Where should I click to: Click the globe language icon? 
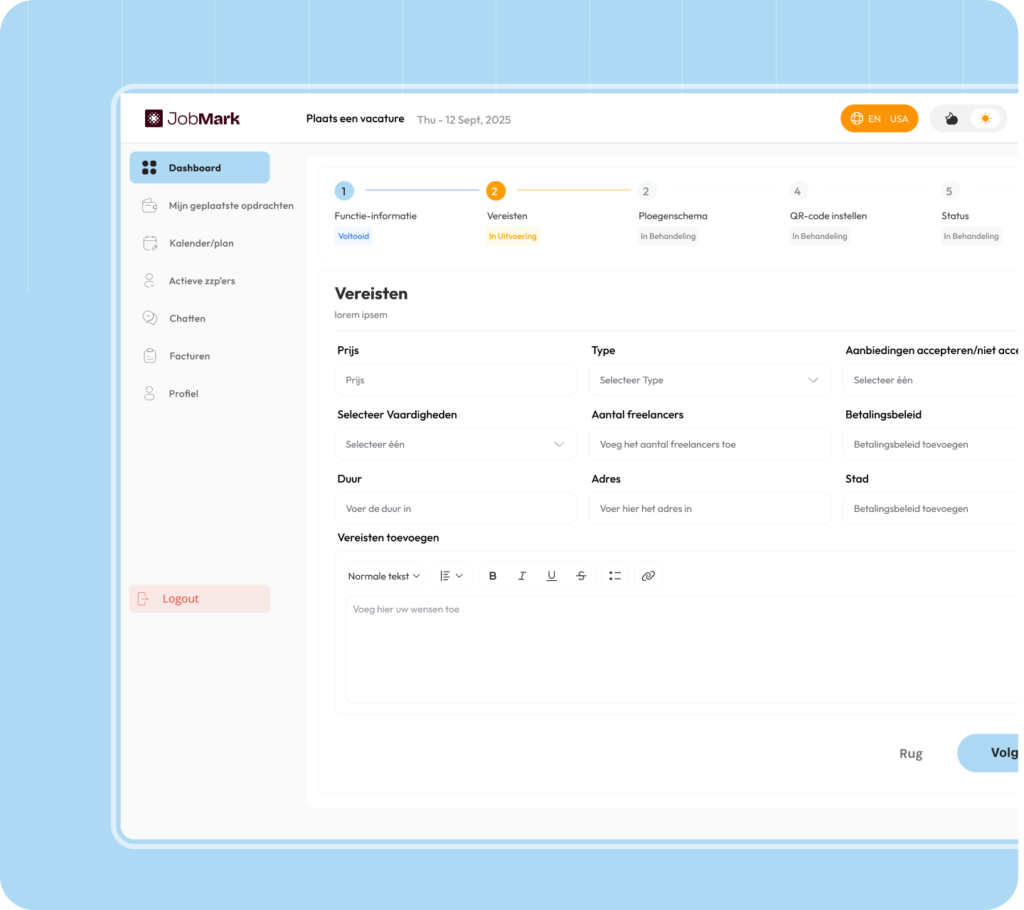pos(857,119)
